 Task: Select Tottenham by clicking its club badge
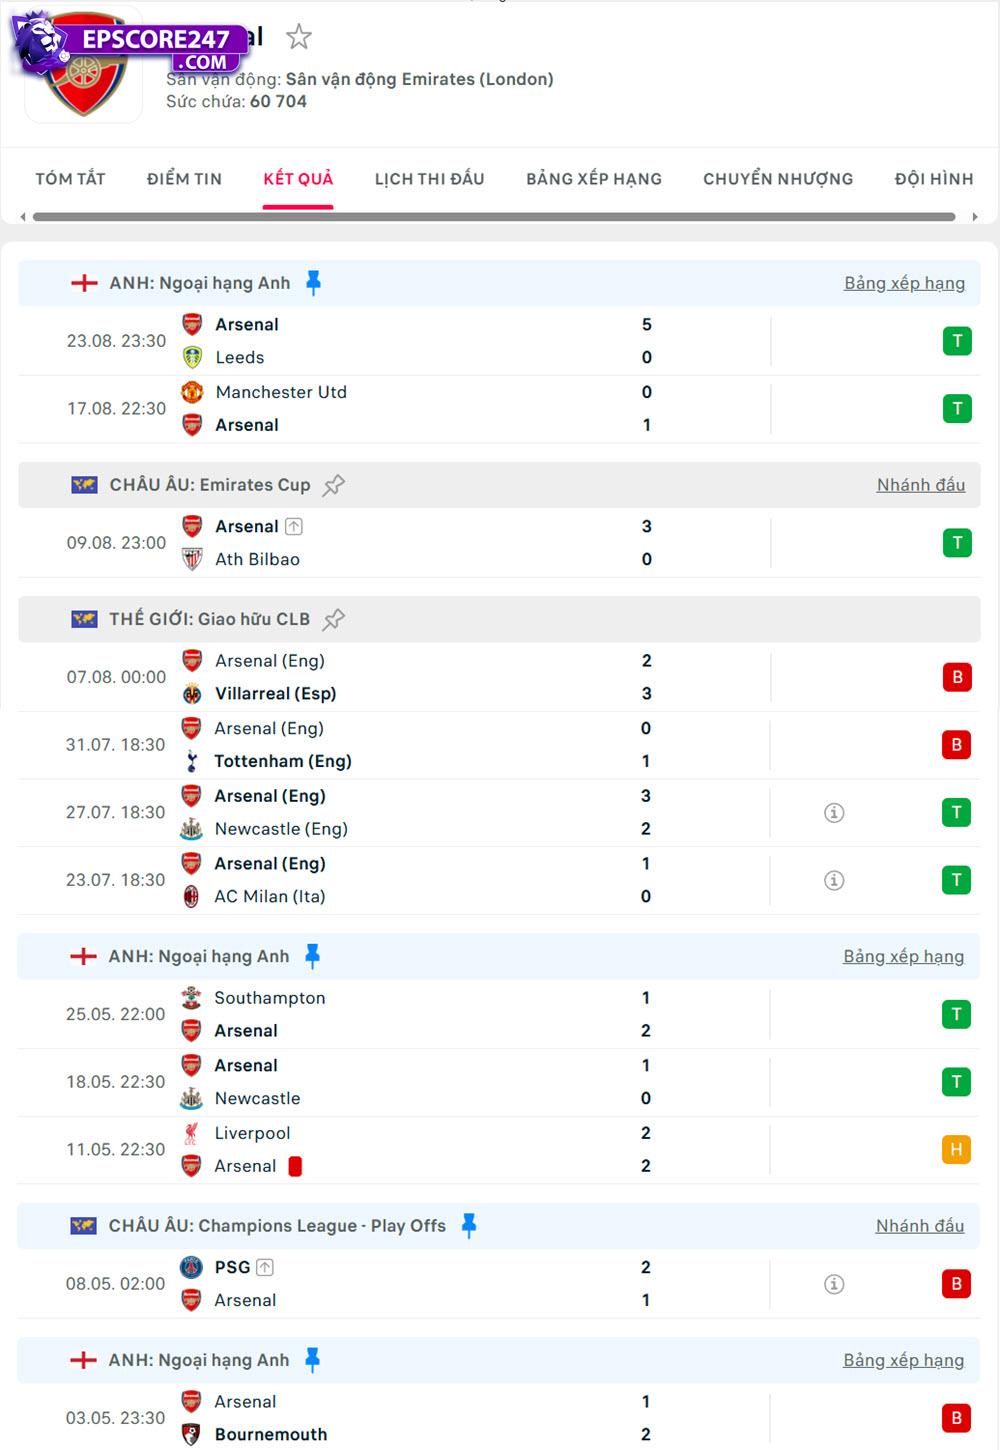(x=193, y=760)
